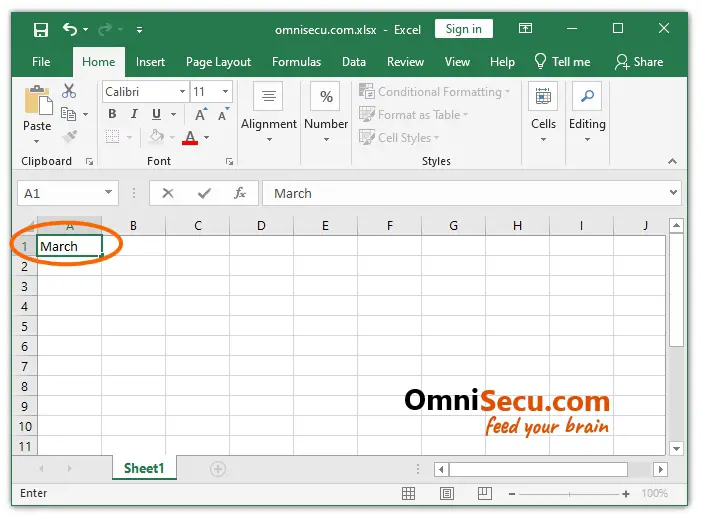Click the Save icon in quick access toolbar
The image size is (701, 516).
coord(41,30)
